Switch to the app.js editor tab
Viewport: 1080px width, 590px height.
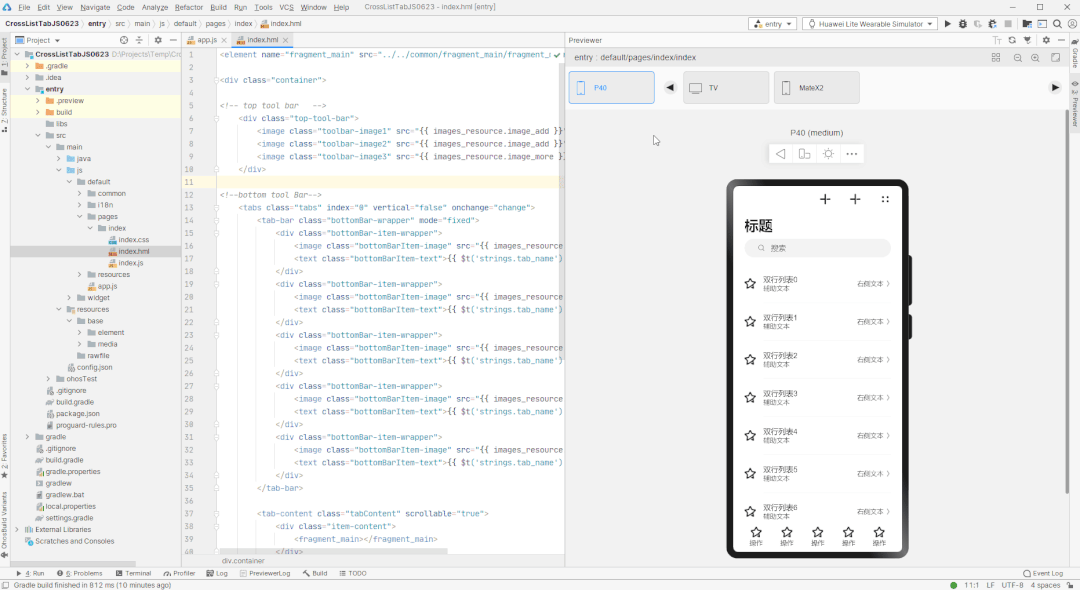pyautogui.click(x=207, y=39)
